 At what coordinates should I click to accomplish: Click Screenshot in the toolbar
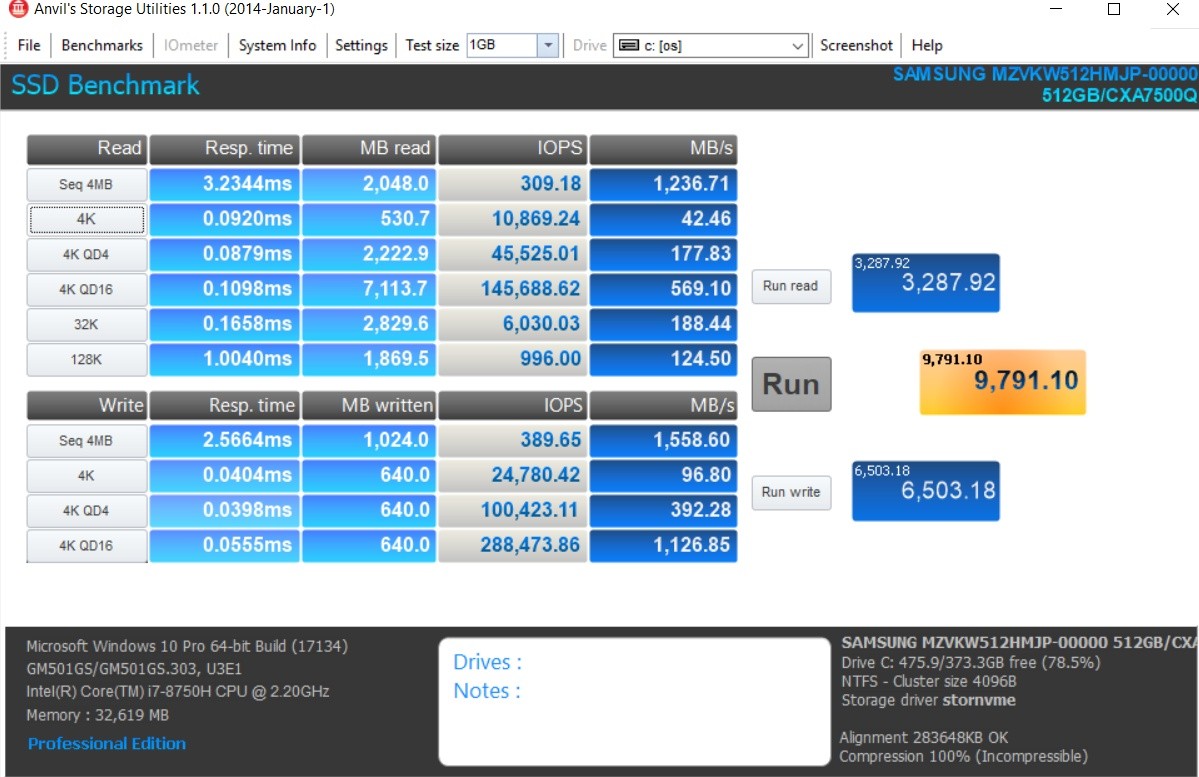click(x=856, y=45)
